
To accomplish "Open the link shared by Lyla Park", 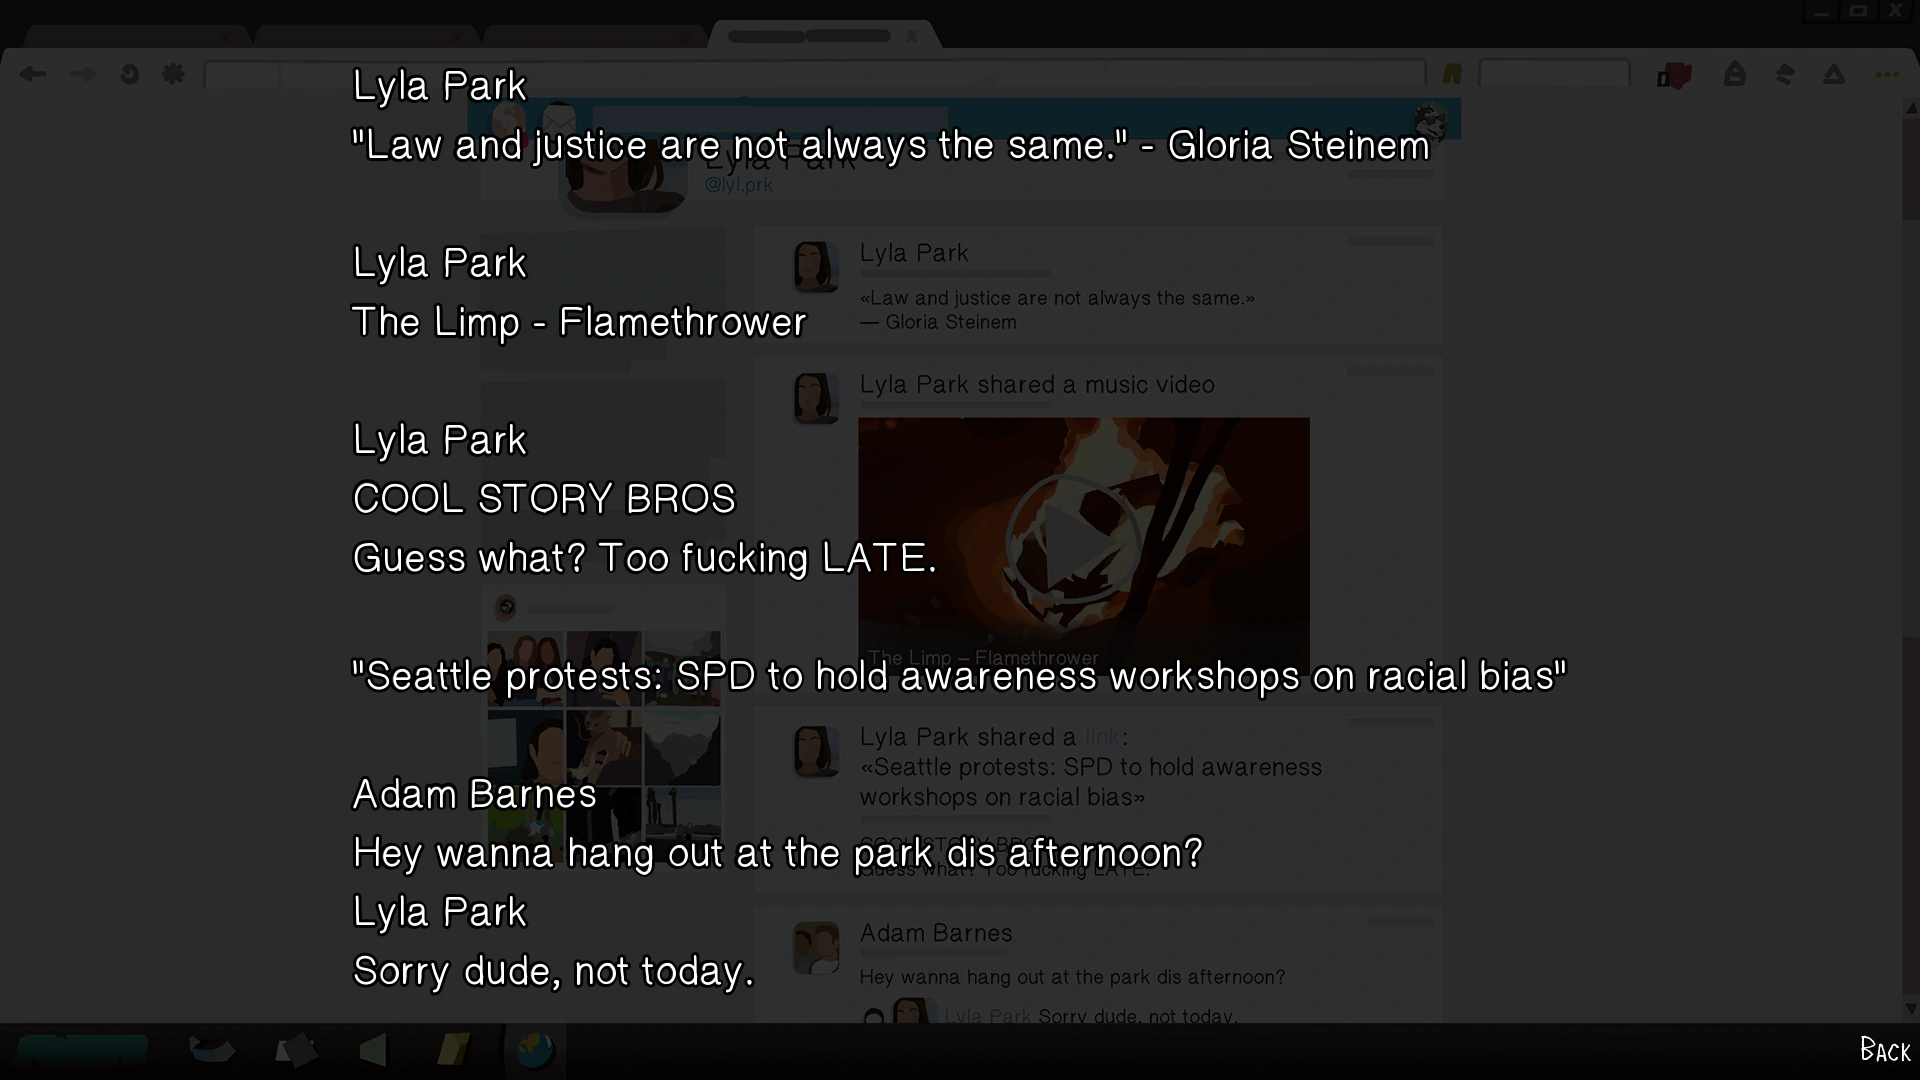I will pyautogui.click(x=1102, y=737).
